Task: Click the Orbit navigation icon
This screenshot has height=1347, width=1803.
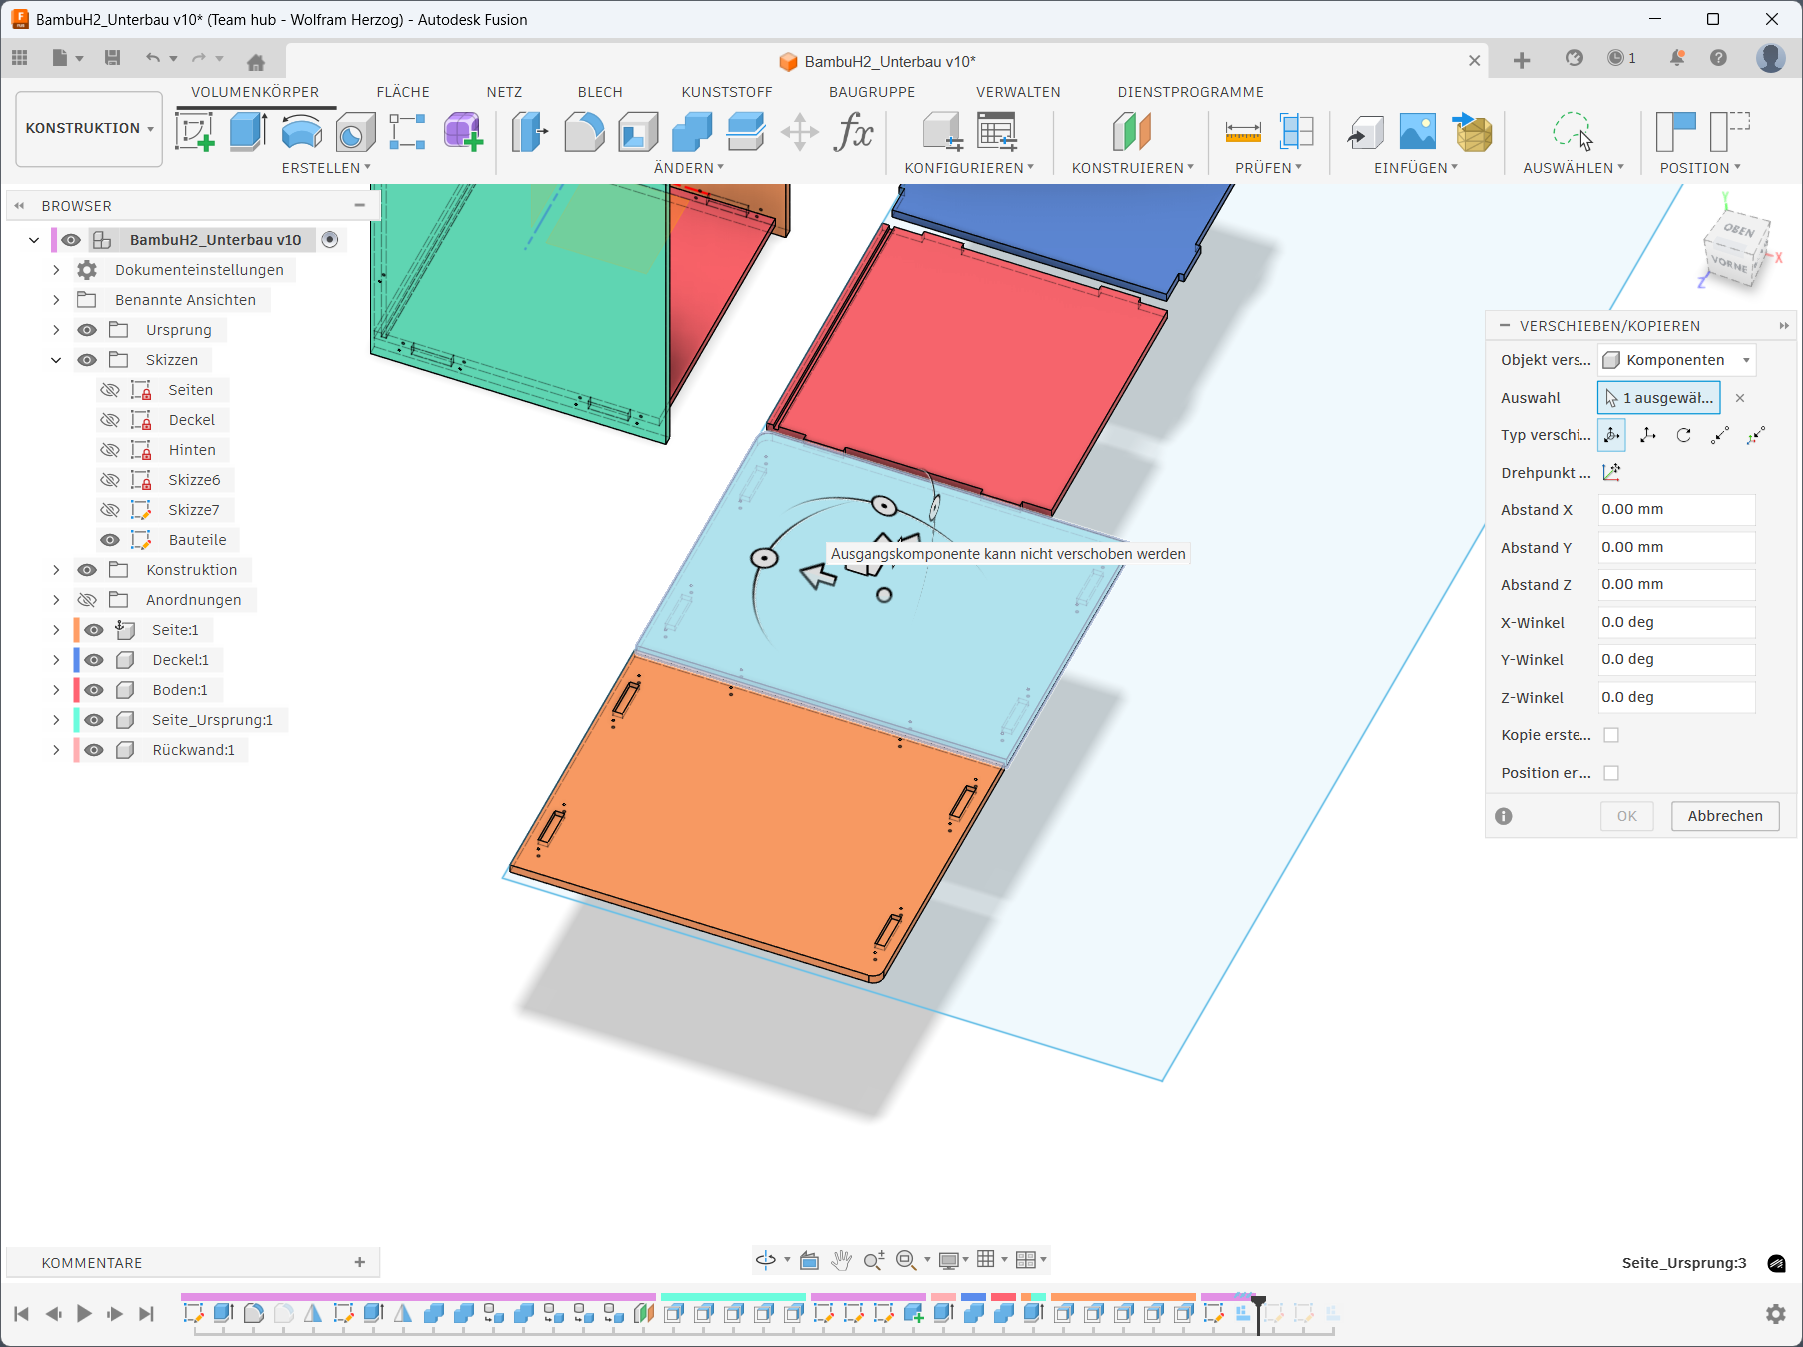Action: (766, 1260)
